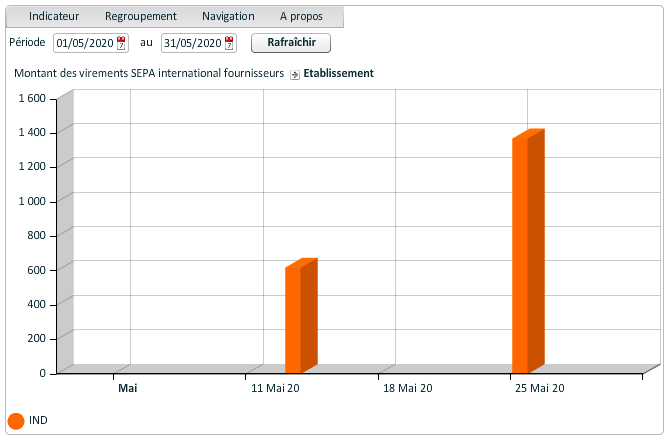Click the 1 600 y-axis value
Screen dimensions: 669x441
[x=32, y=99]
